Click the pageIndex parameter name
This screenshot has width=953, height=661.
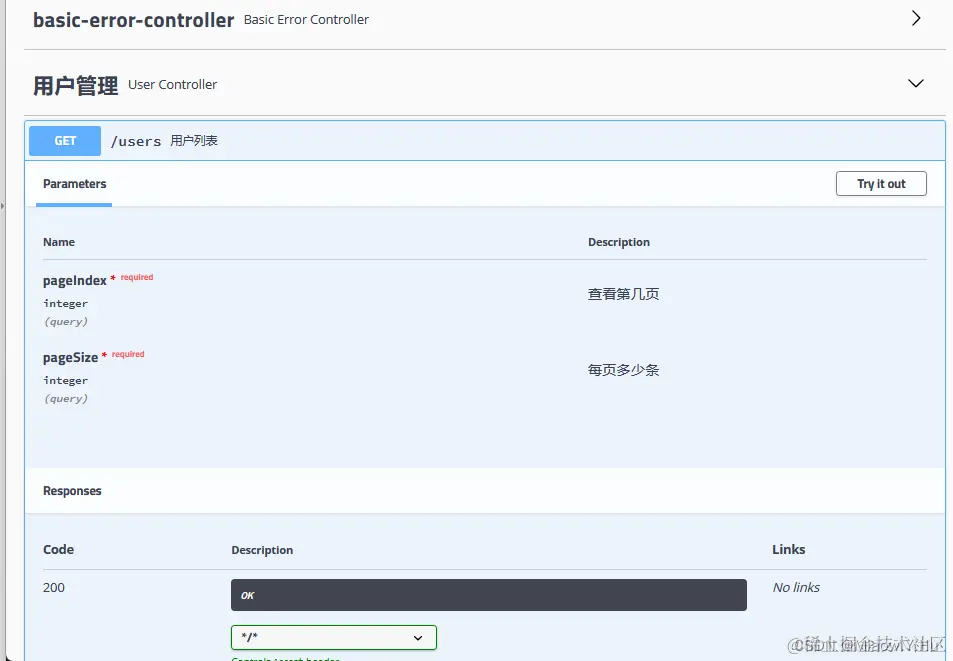75,280
